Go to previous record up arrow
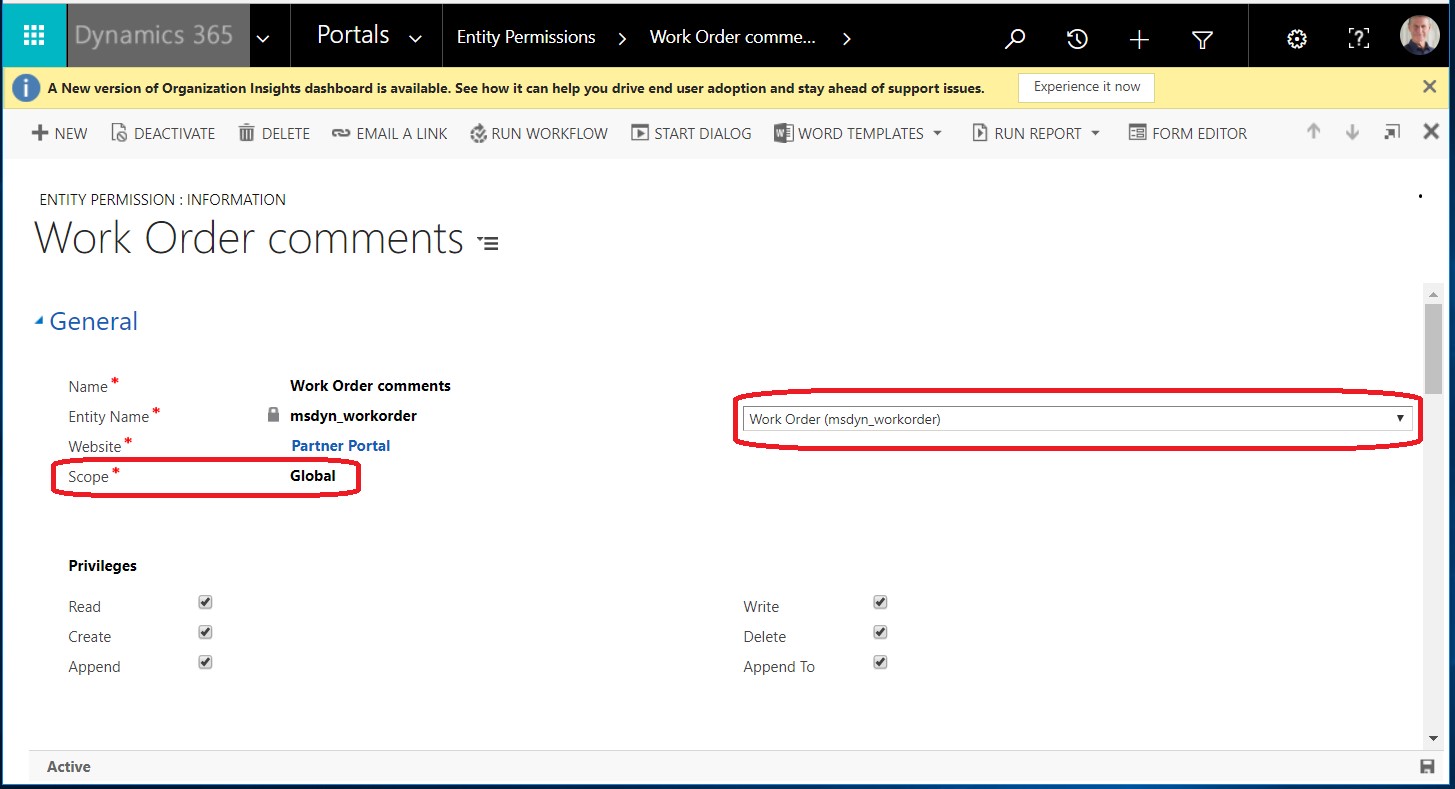The height and width of the screenshot is (789, 1455). 1314,132
